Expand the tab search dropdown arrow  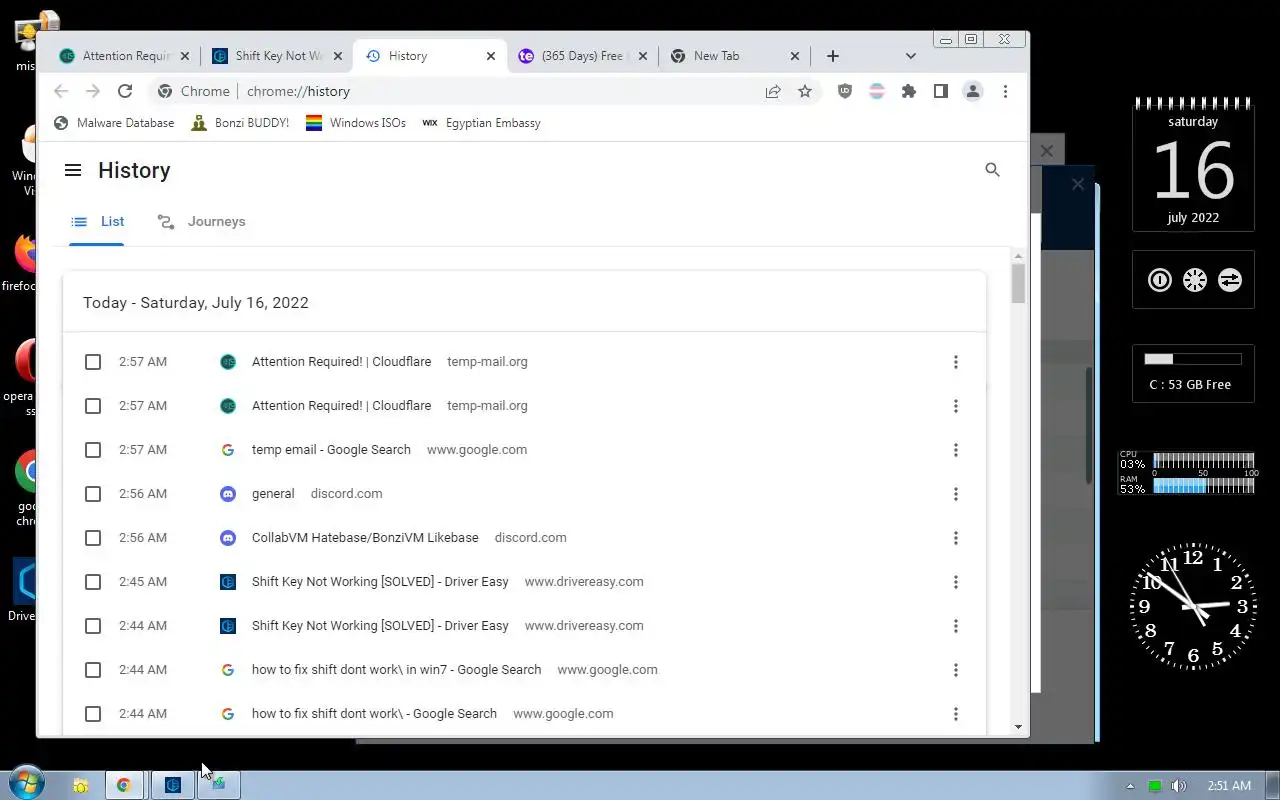pos(910,56)
